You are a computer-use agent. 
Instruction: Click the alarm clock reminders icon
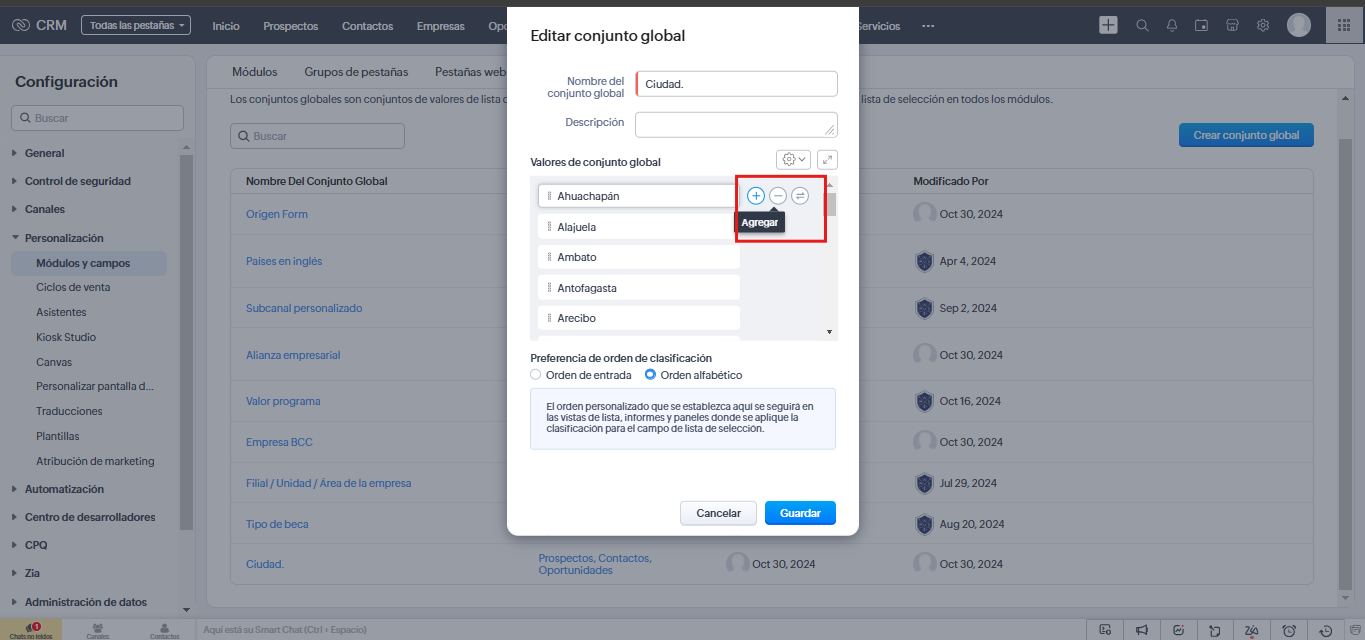(x=1289, y=630)
